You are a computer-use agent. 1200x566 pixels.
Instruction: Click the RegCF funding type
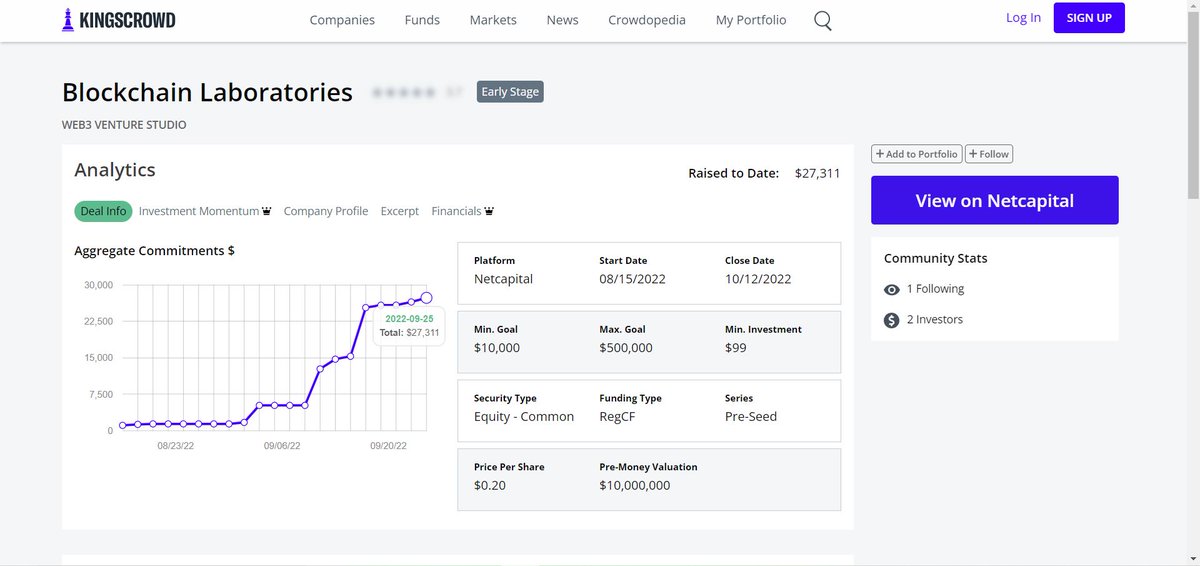click(x=617, y=417)
